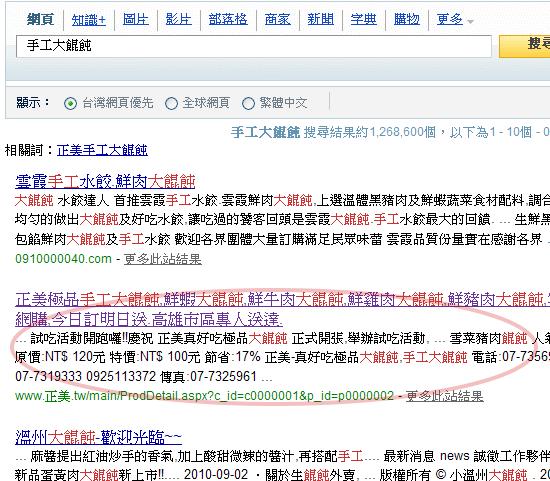Open result 溫州大餛飩-歡迎光臨~~
Image resolution: width=550 pixels, height=481 pixels.
[x=99, y=437]
